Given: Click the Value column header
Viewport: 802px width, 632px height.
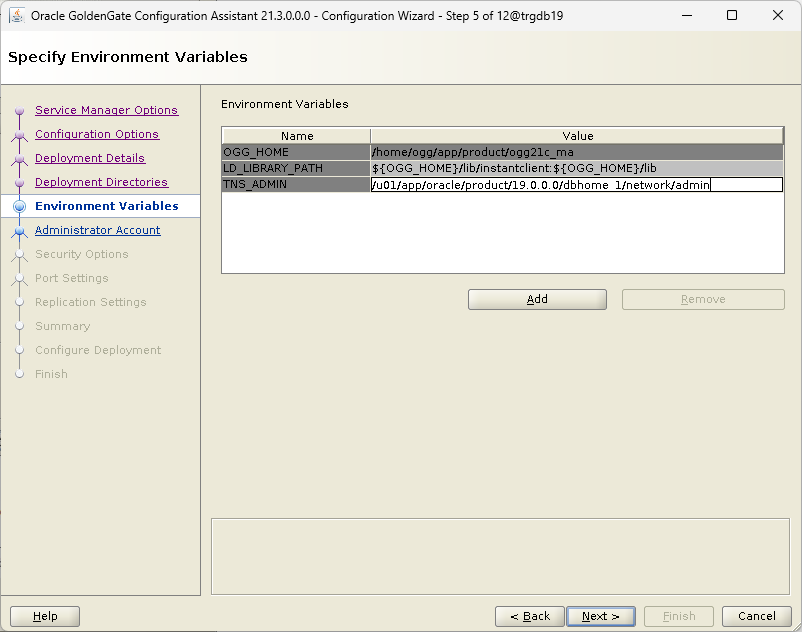Looking at the screenshot, I should [577, 136].
